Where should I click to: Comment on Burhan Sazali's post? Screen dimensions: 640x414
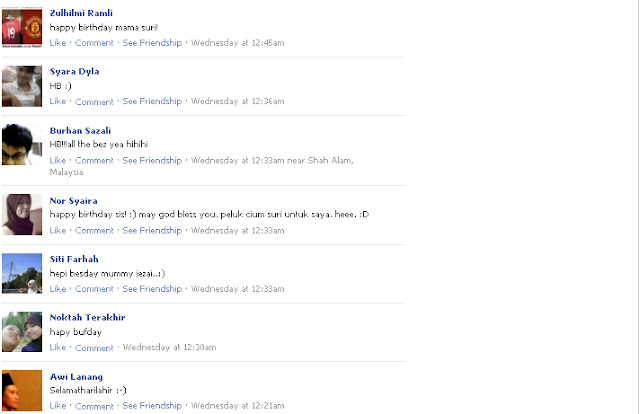pos(94,160)
